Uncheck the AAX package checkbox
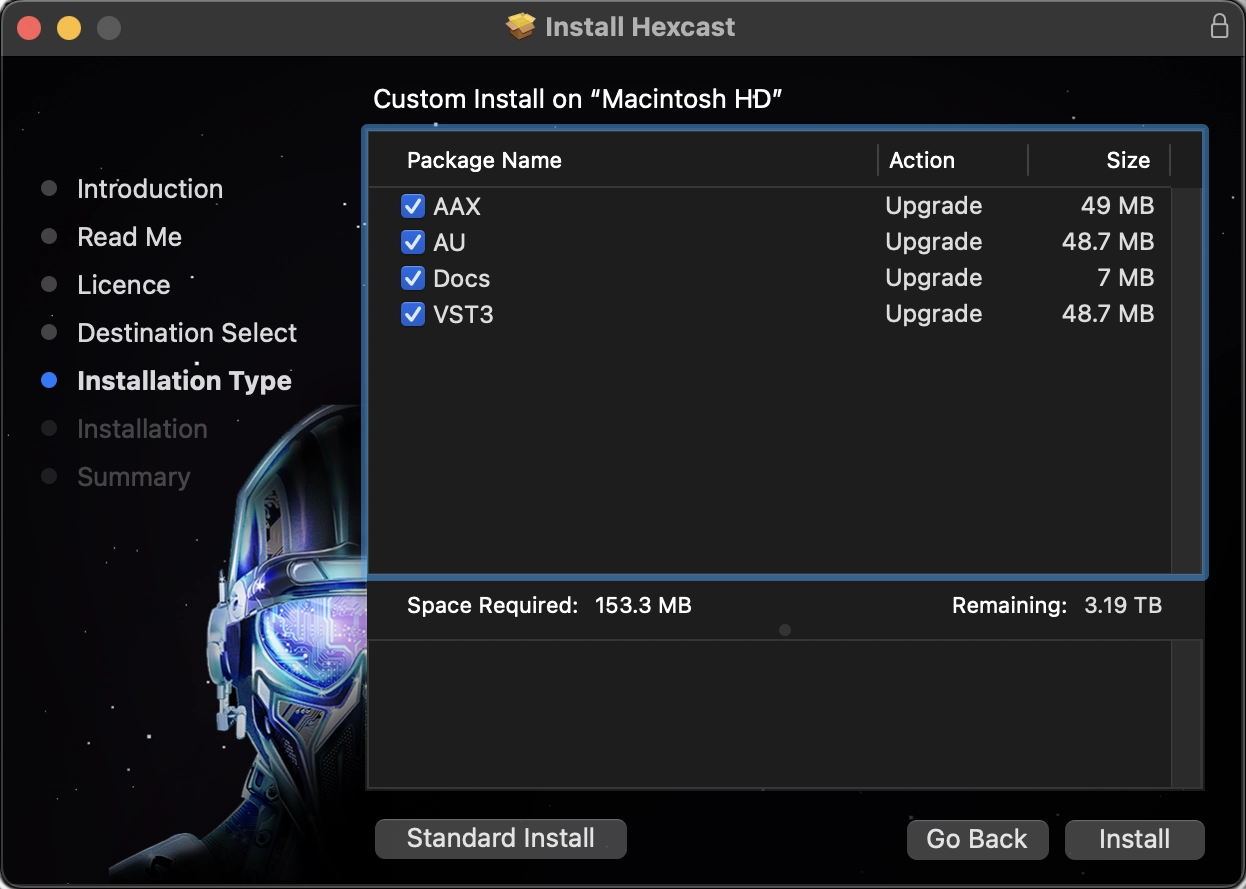Image resolution: width=1246 pixels, height=889 pixels. [413, 206]
